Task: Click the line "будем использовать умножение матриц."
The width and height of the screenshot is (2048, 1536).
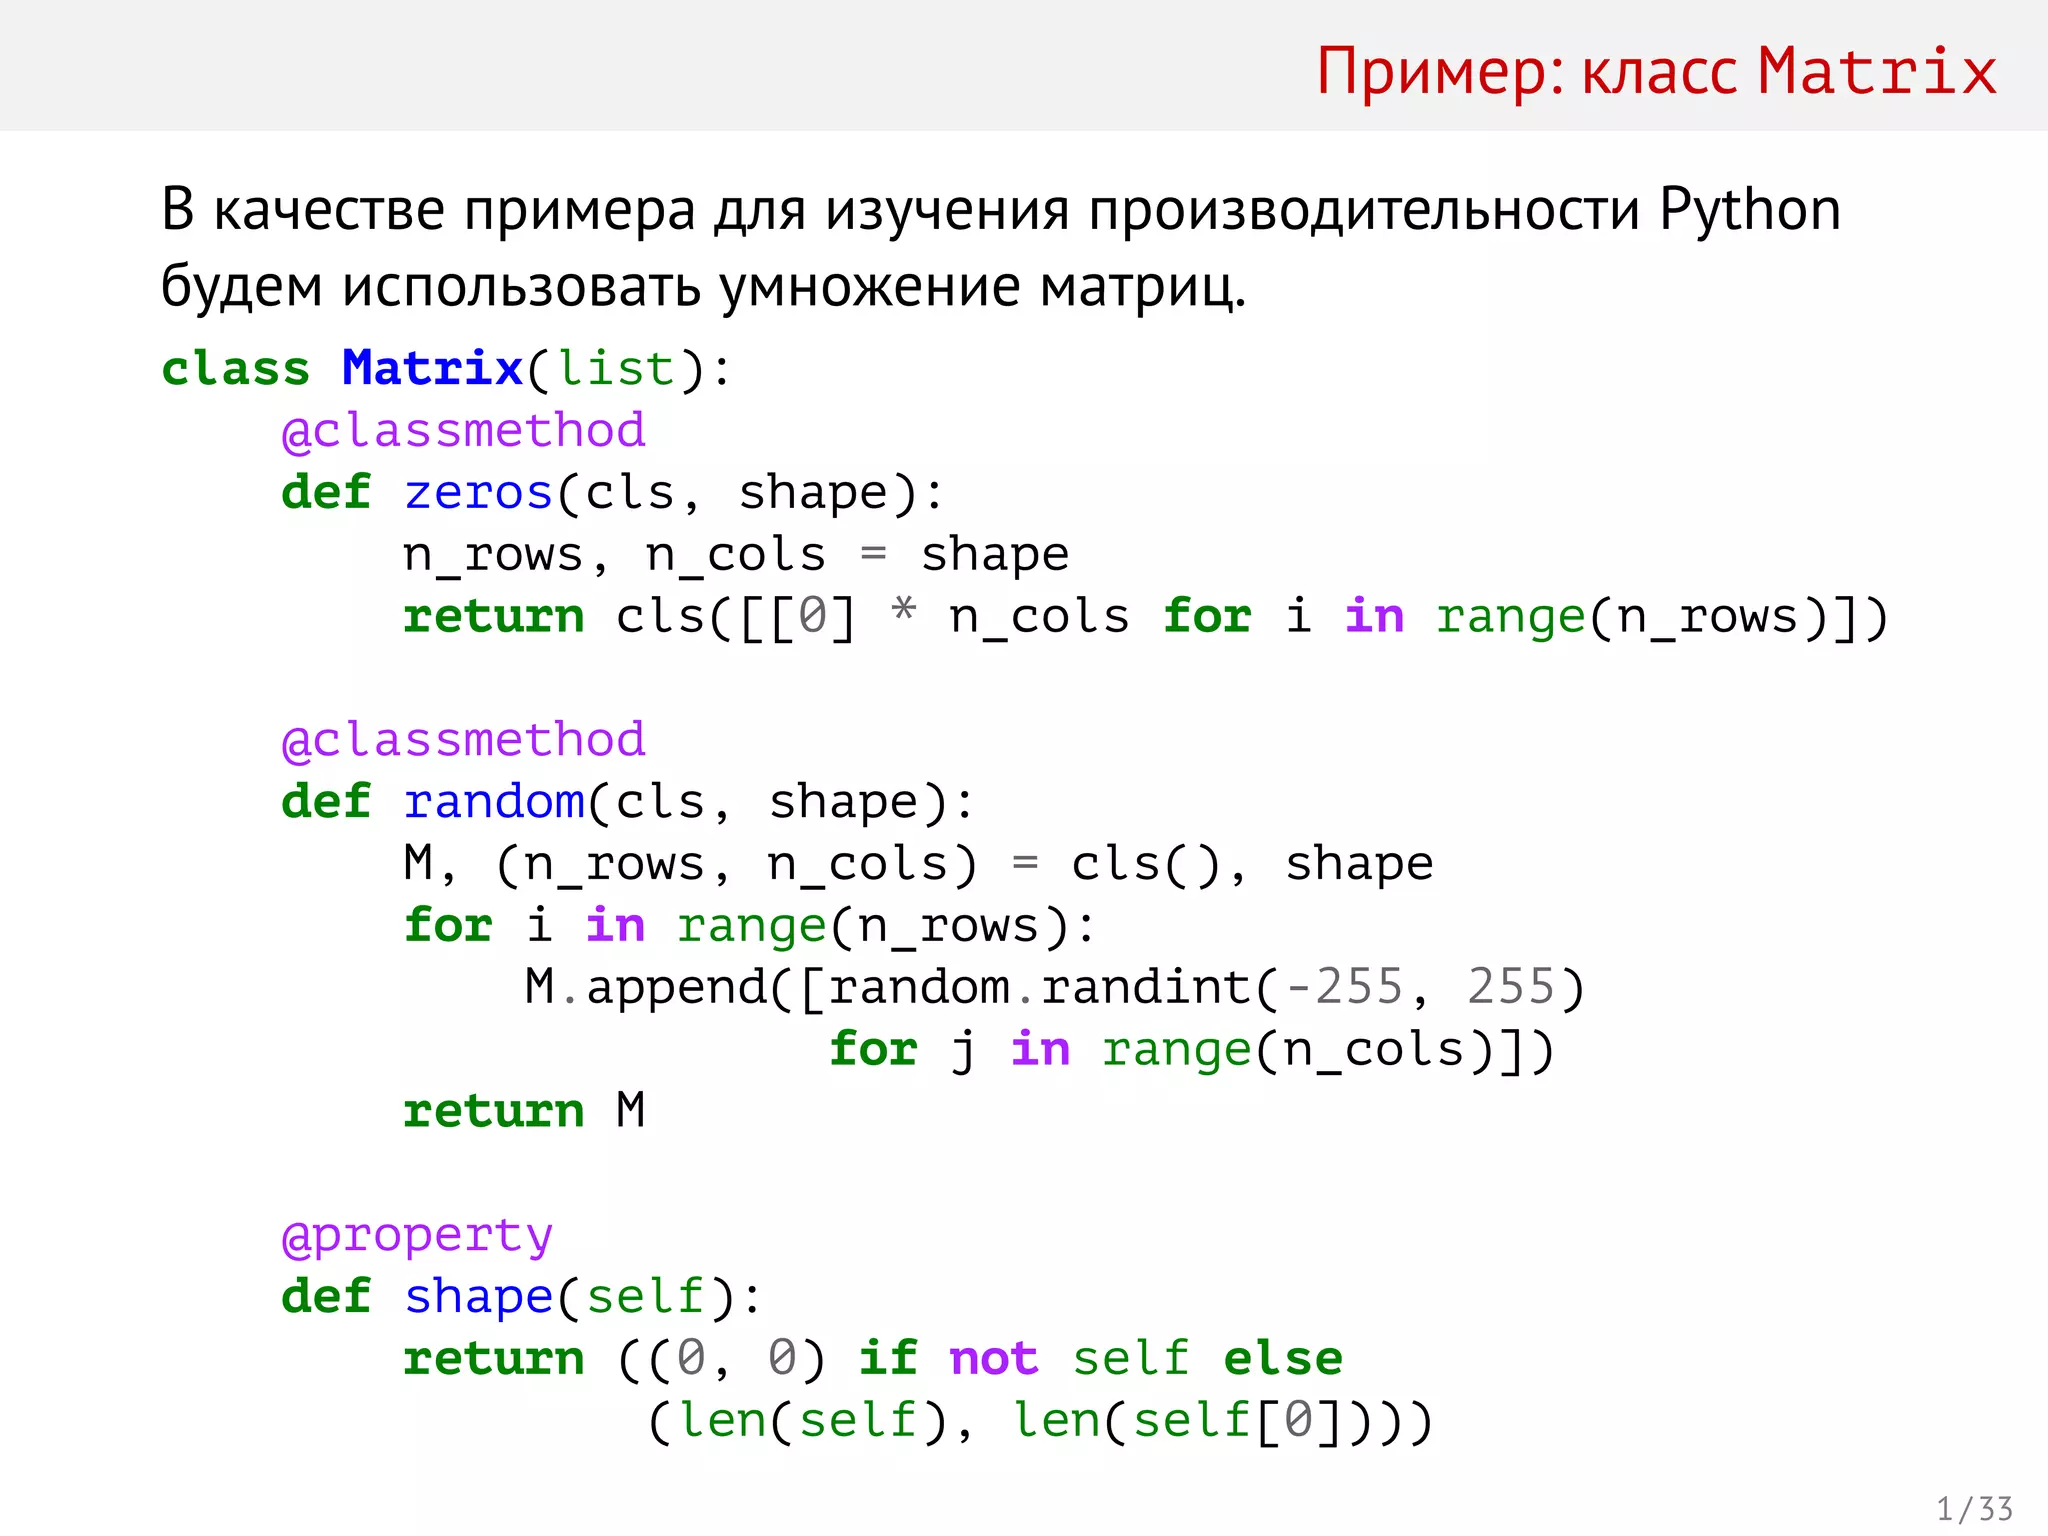Action: (704, 288)
